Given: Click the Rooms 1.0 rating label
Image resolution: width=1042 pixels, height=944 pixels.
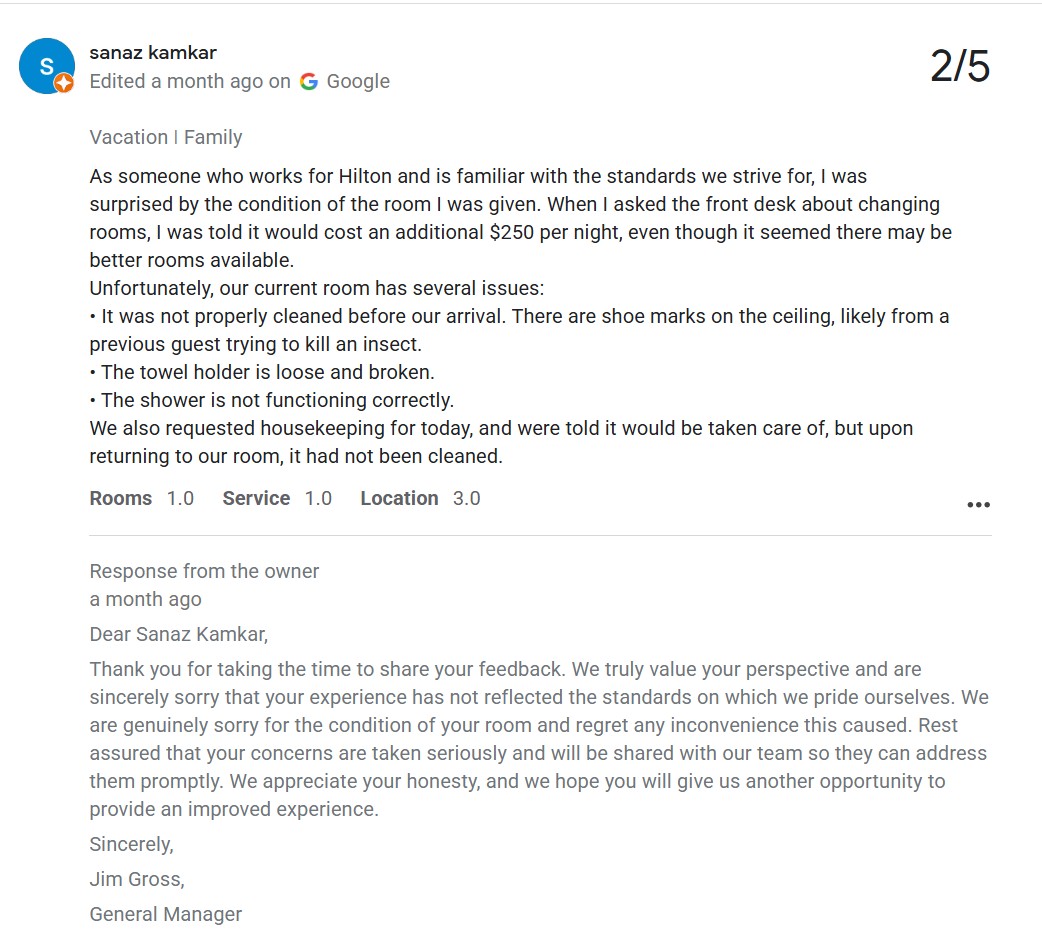Looking at the screenshot, I should coord(142,498).
